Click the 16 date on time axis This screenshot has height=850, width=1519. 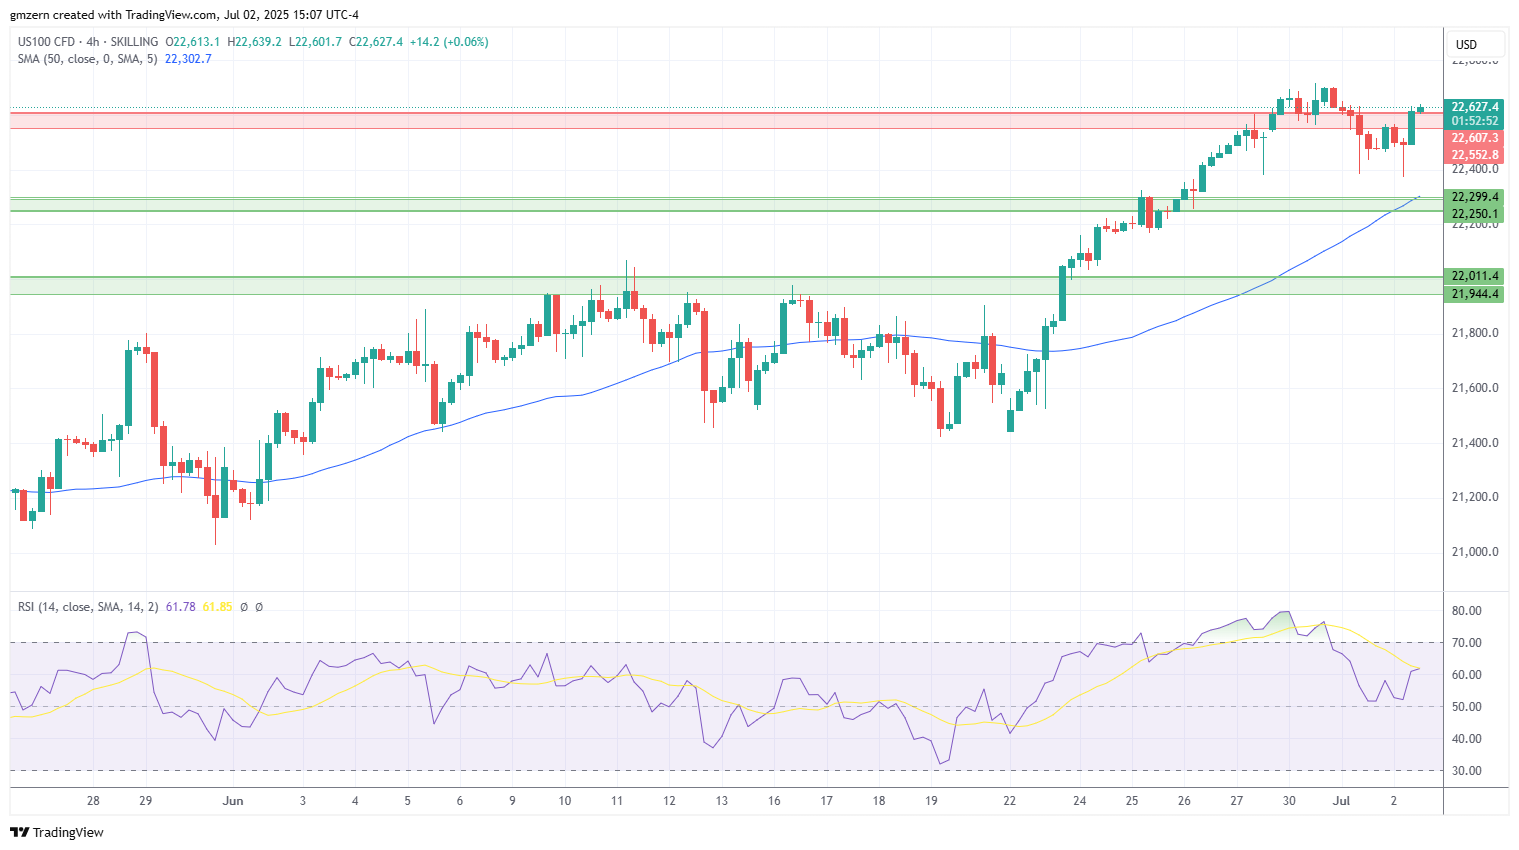coord(774,801)
